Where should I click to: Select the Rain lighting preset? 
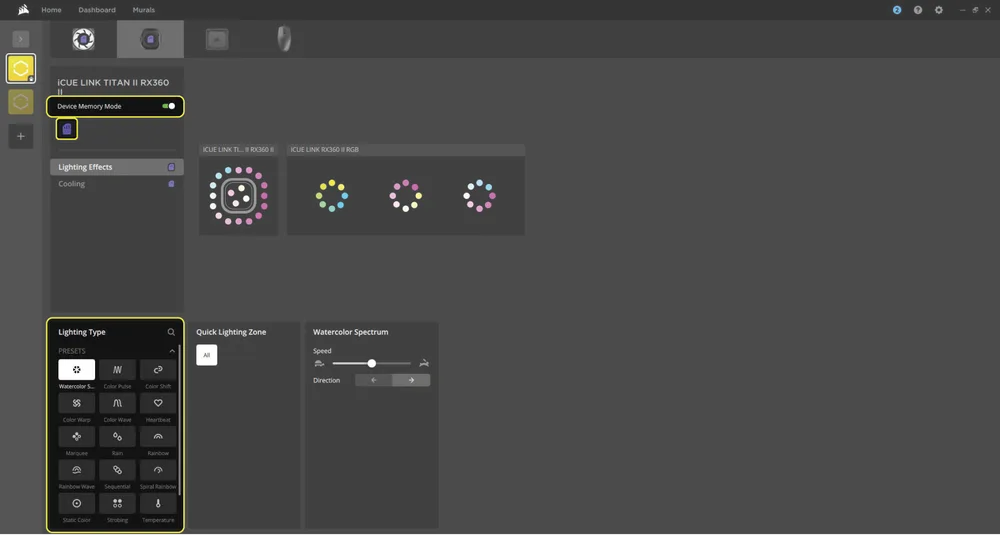click(117, 437)
